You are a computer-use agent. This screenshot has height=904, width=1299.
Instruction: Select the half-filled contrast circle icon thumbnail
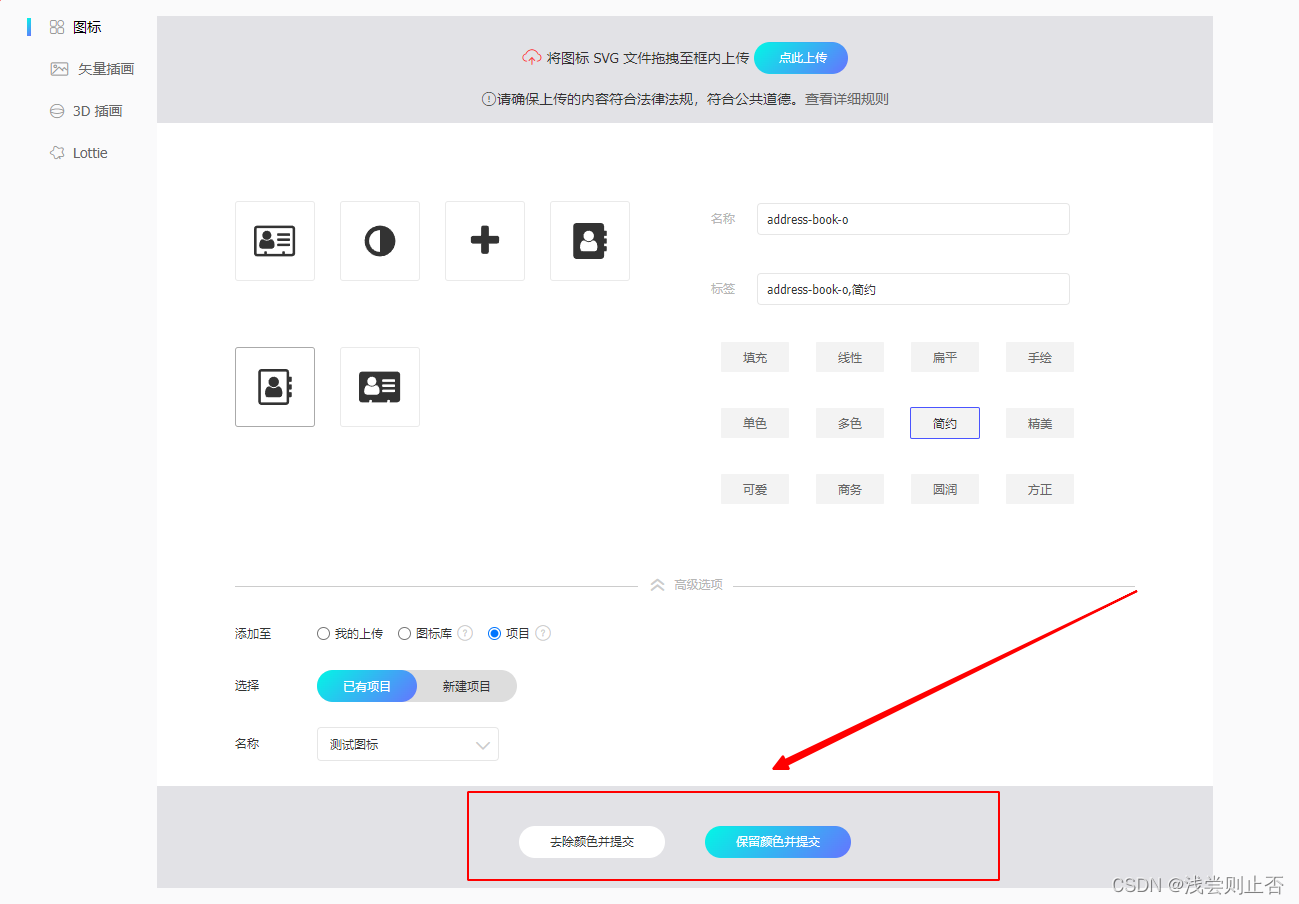pyautogui.click(x=380, y=241)
